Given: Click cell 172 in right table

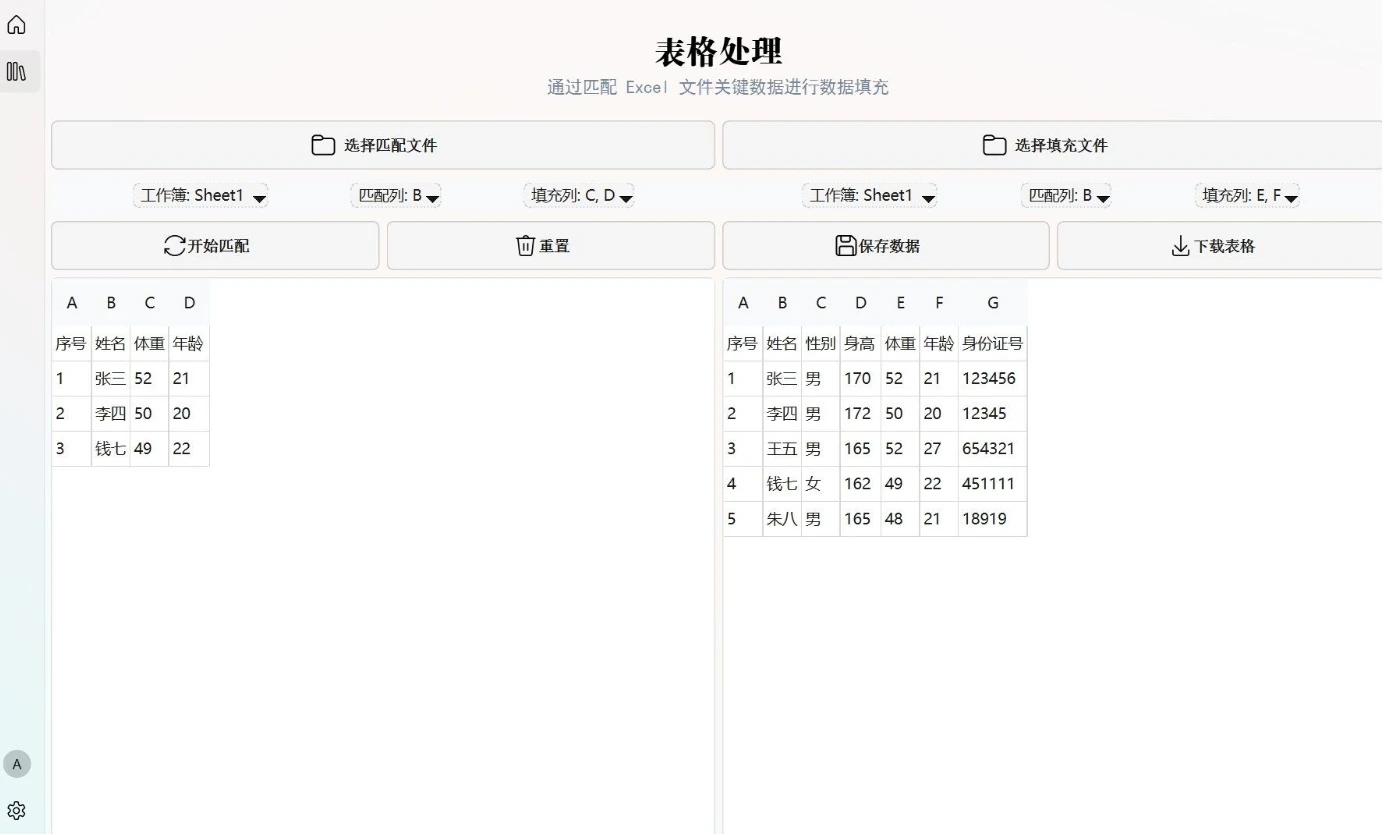Looking at the screenshot, I should coord(860,414).
